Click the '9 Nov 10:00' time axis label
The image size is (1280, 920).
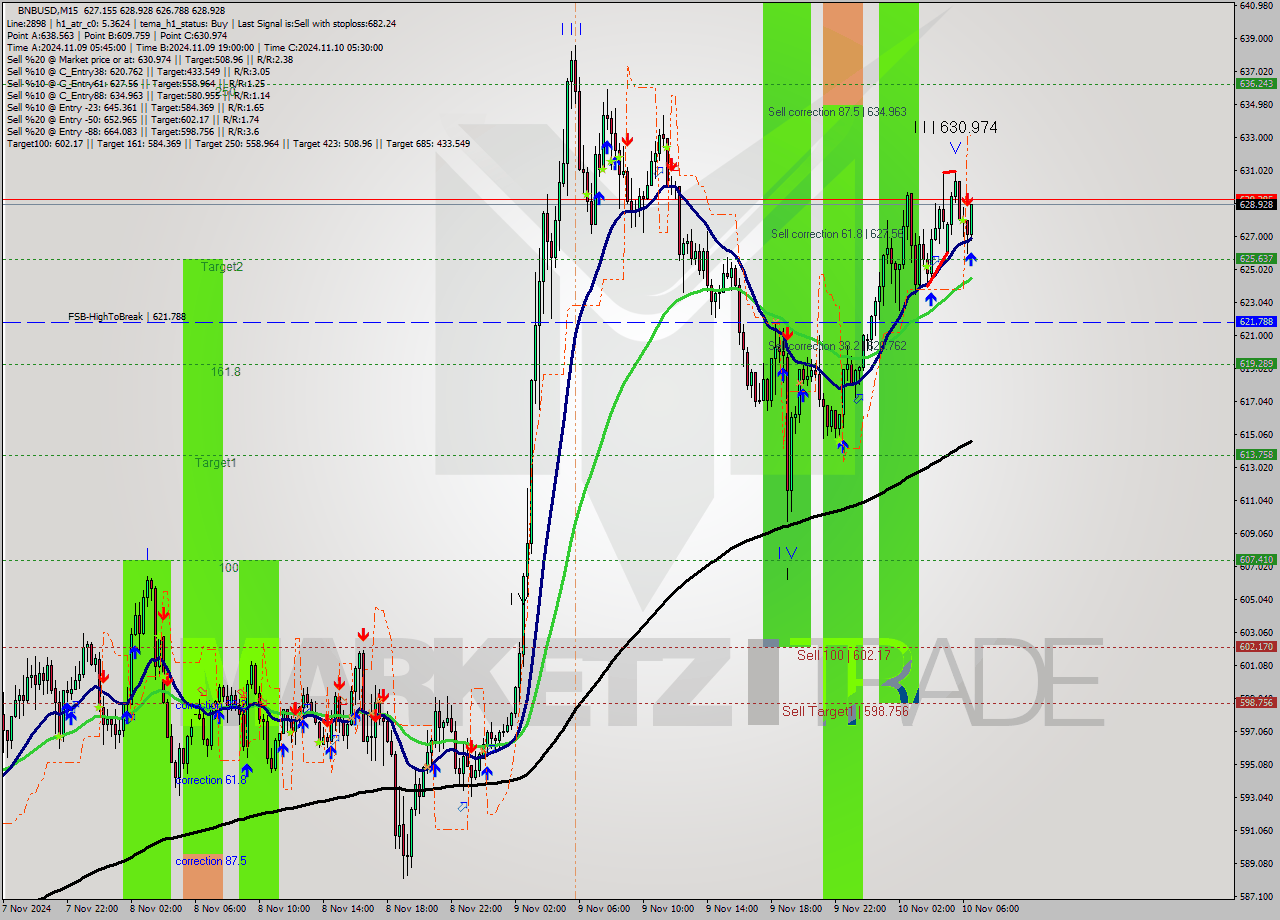point(669,910)
